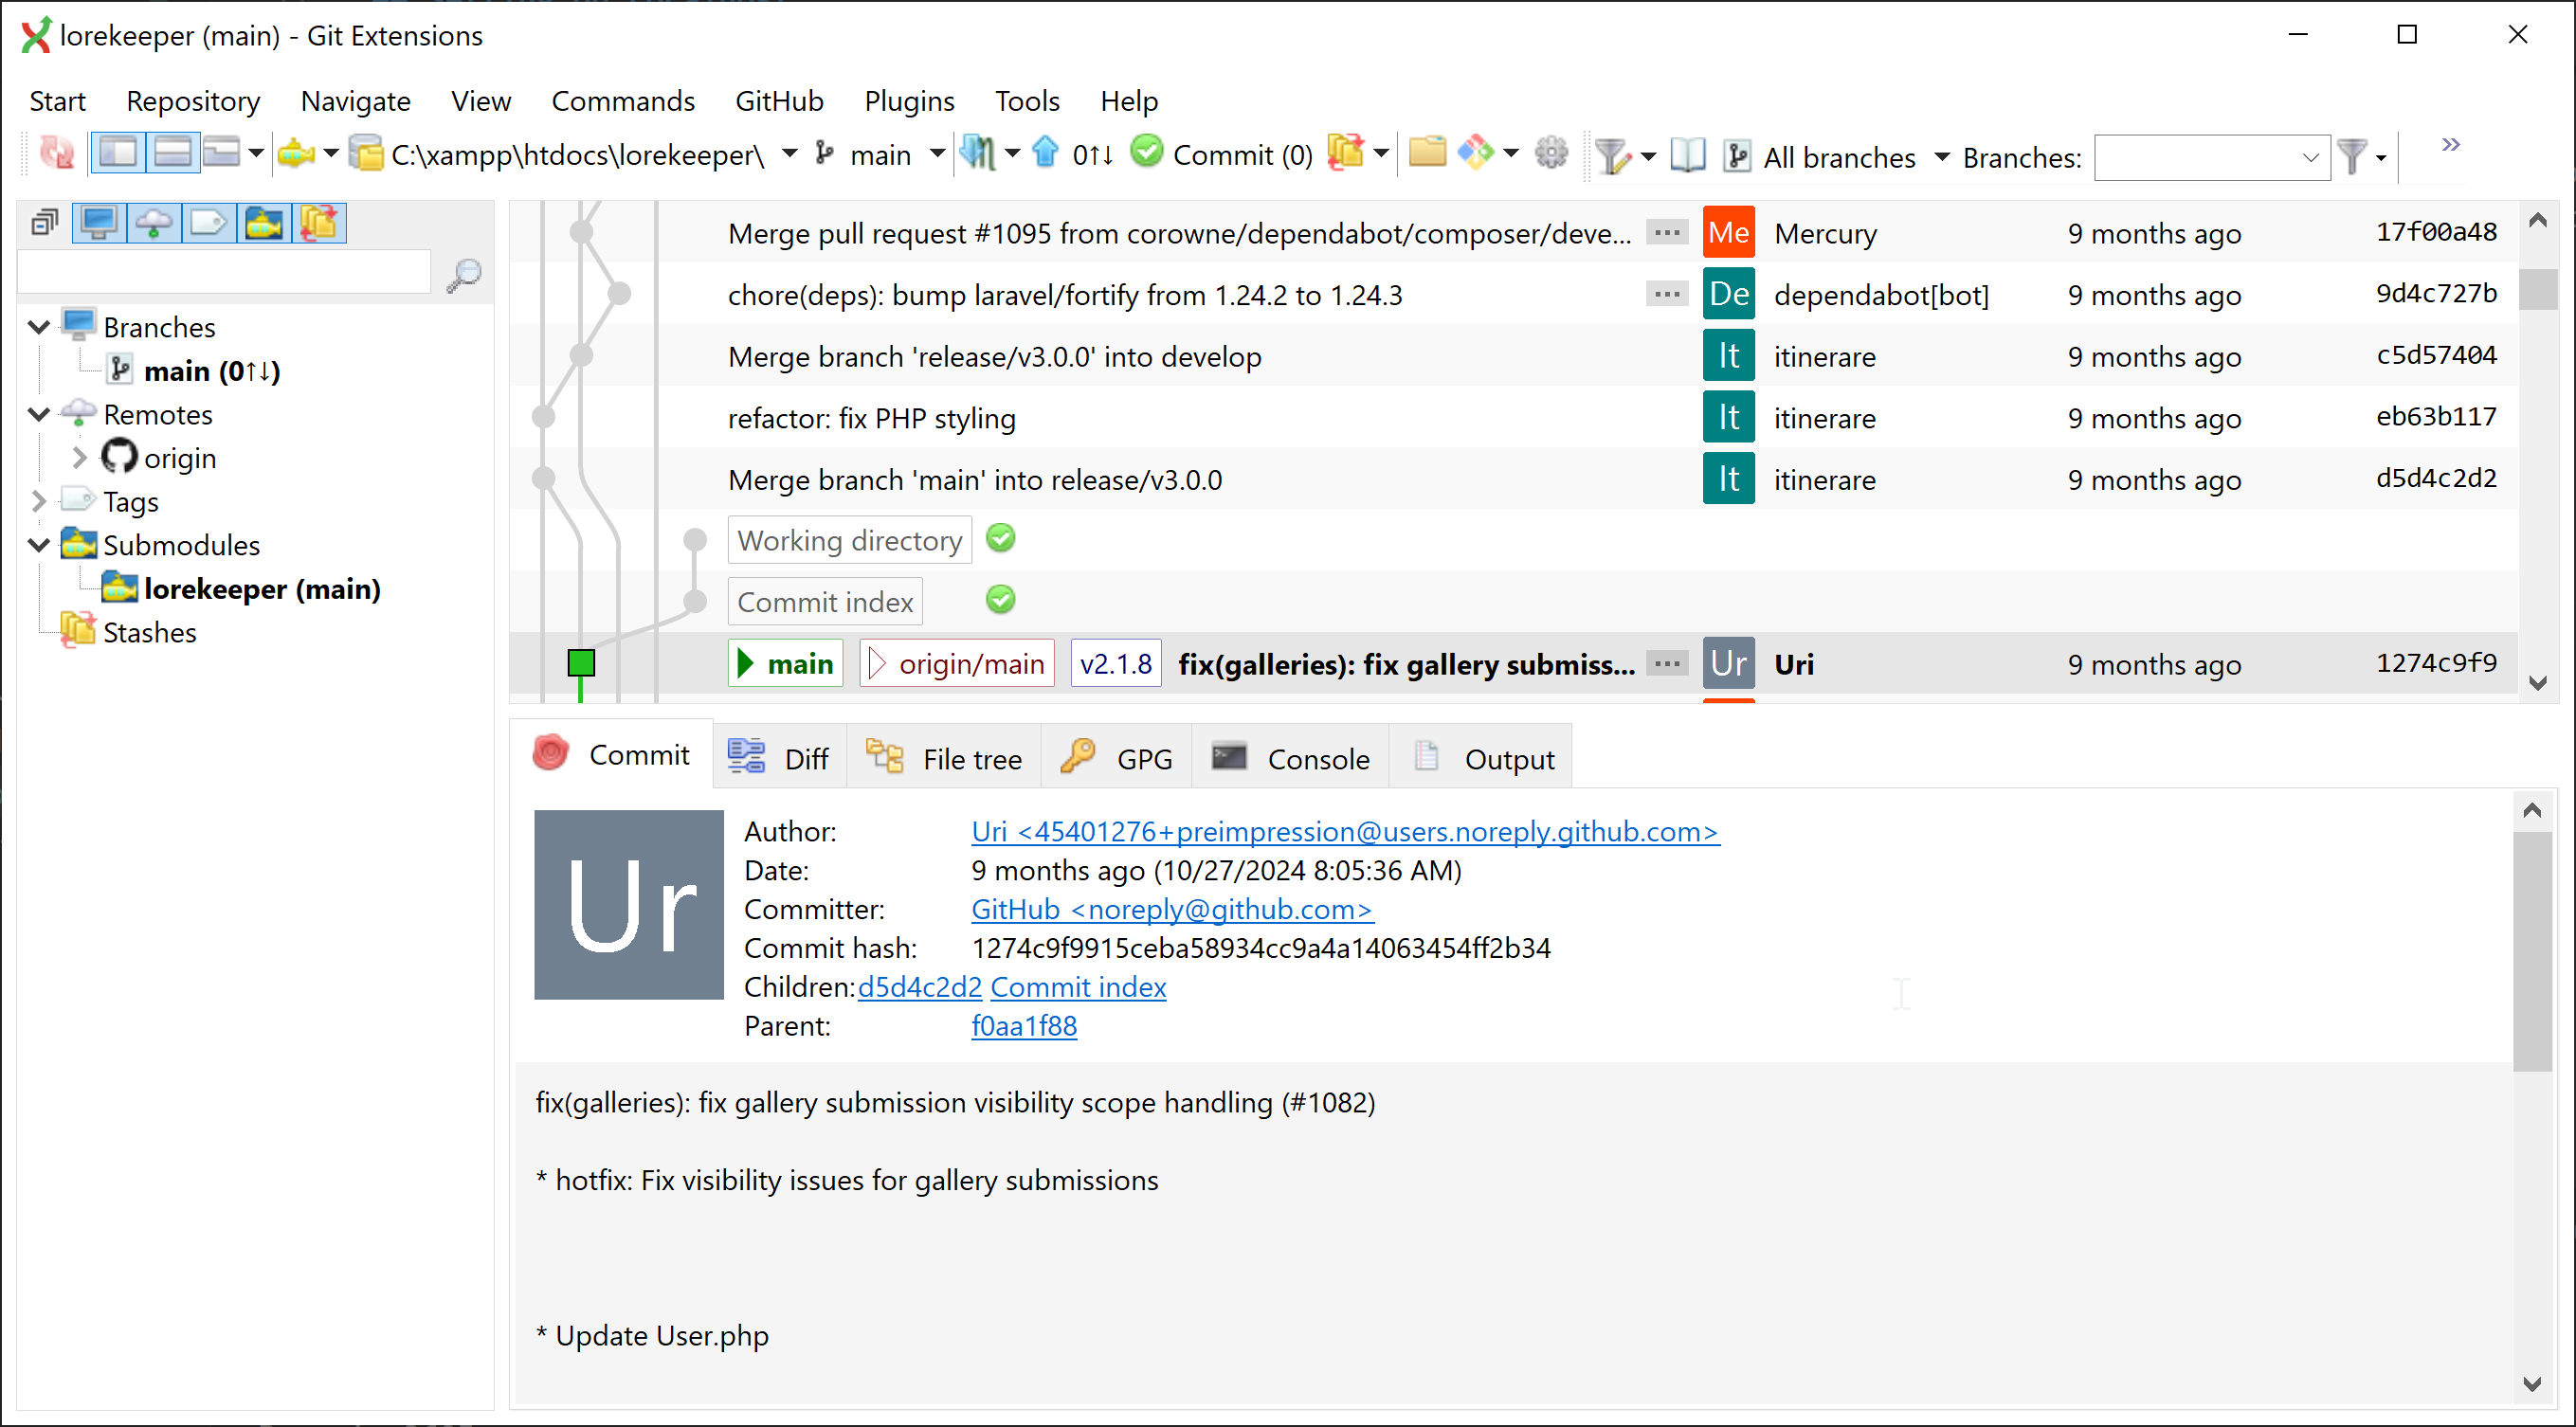Click the Commit (0) button
The width and height of the screenshot is (2576, 1427).
1222,154
